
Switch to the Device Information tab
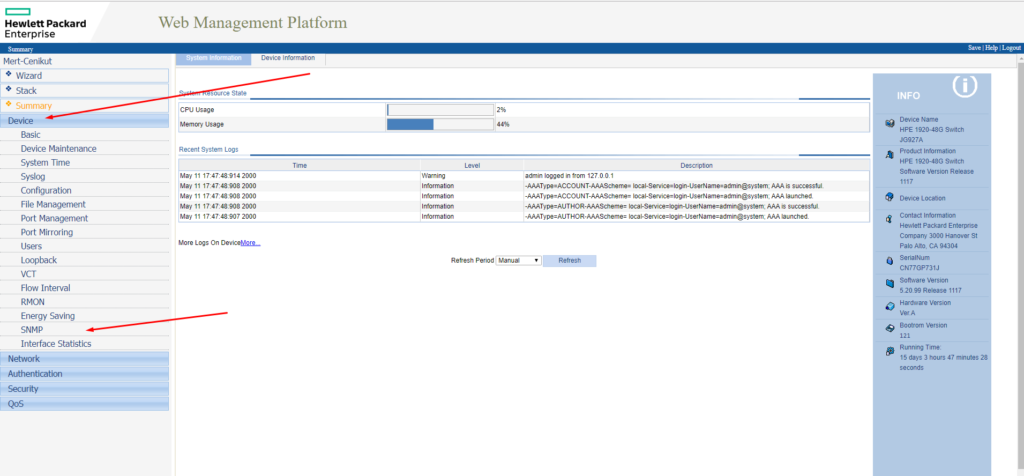point(288,58)
